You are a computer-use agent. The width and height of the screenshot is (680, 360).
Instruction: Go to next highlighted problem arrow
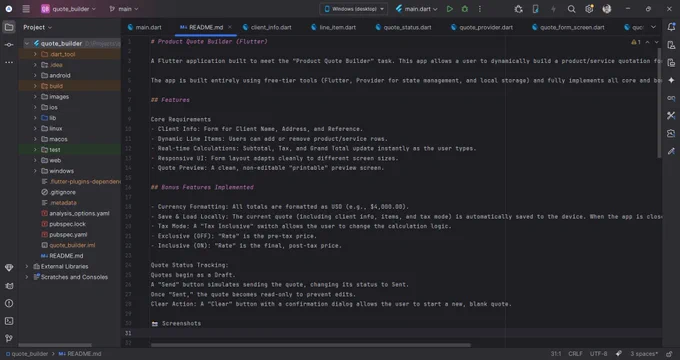tap(657, 42)
